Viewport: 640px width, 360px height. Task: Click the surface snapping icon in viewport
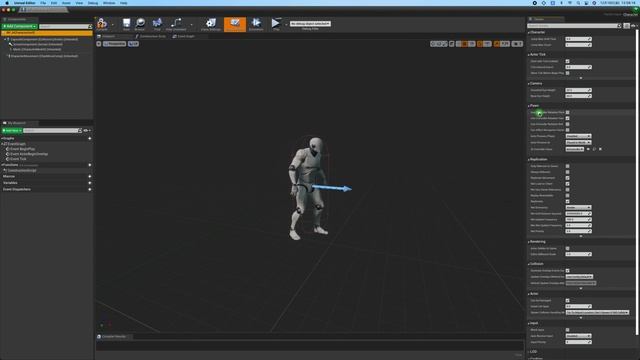pyautogui.click(x=452, y=44)
